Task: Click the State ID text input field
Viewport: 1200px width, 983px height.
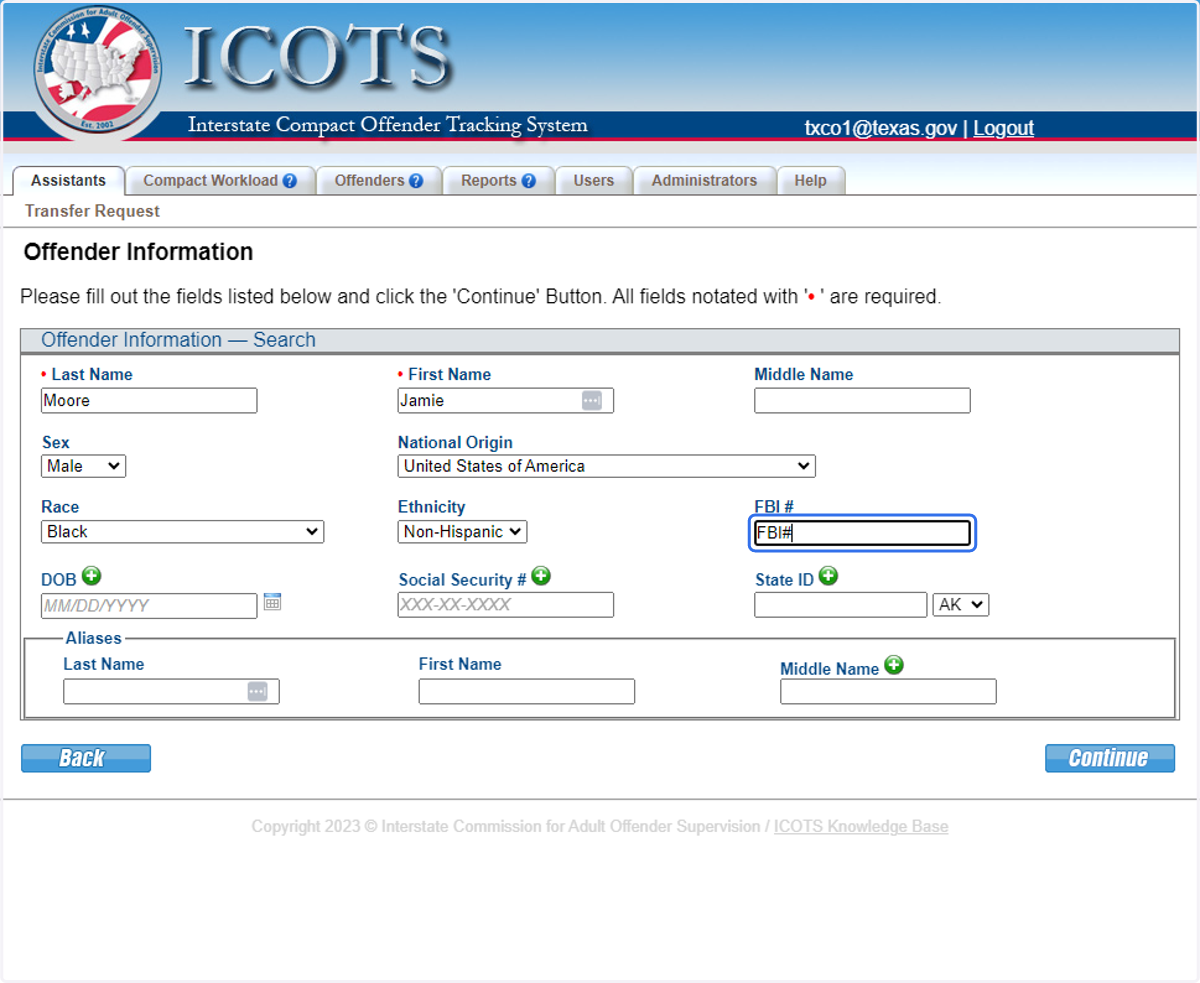Action: (x=841, y=605)
